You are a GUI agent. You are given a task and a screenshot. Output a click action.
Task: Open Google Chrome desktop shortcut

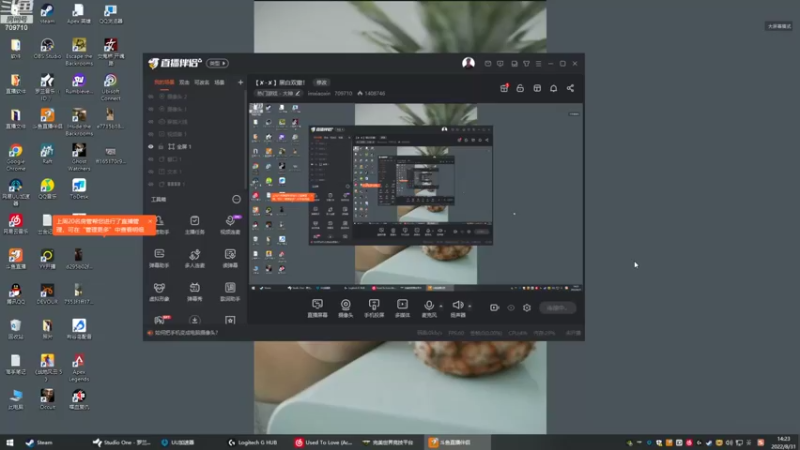tap(15, 157)
